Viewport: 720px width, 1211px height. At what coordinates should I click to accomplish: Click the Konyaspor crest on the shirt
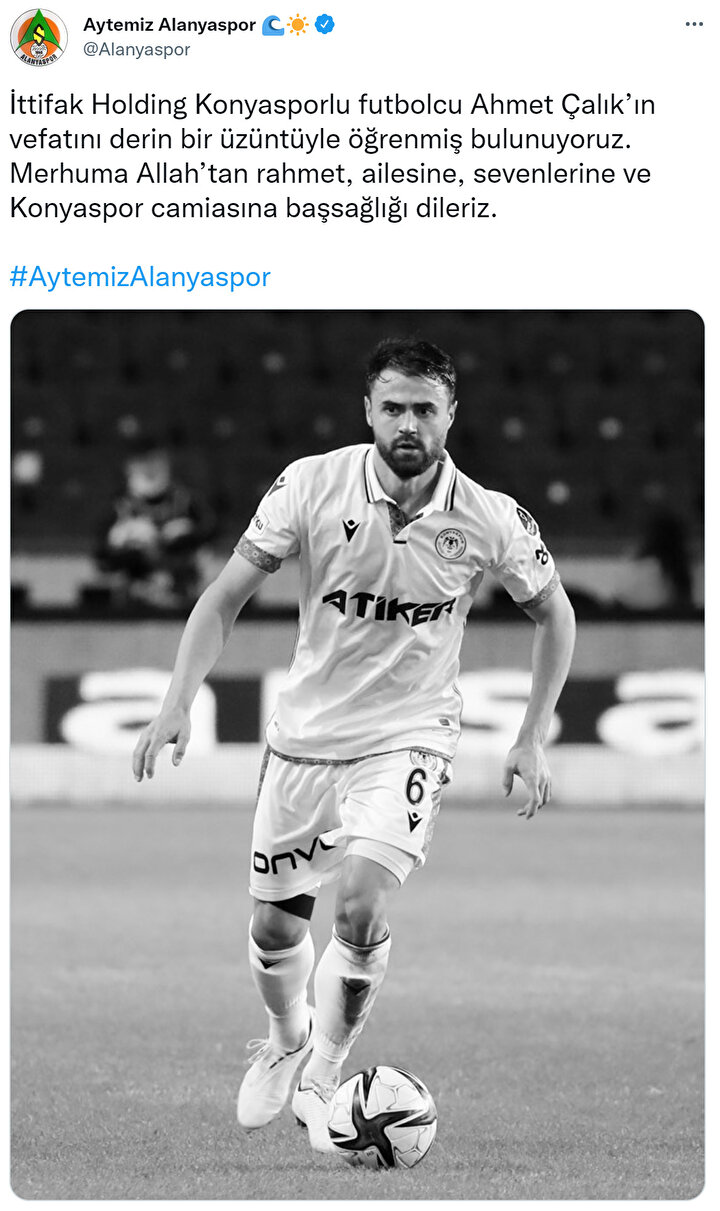click(450, 543)
